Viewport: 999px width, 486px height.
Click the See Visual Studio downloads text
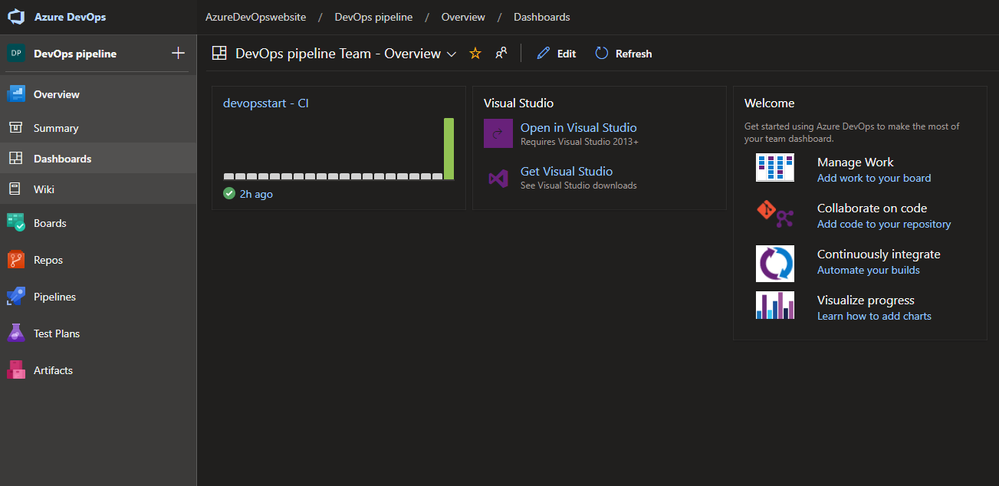[x=579, y=185]
